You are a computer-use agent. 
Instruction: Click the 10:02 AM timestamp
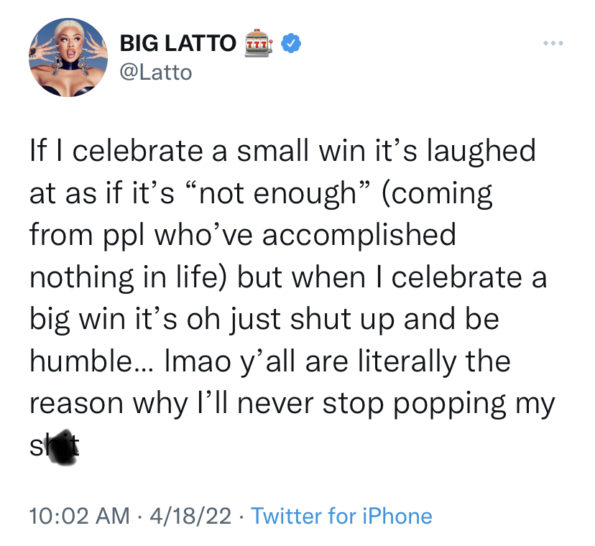pos(79,516)
